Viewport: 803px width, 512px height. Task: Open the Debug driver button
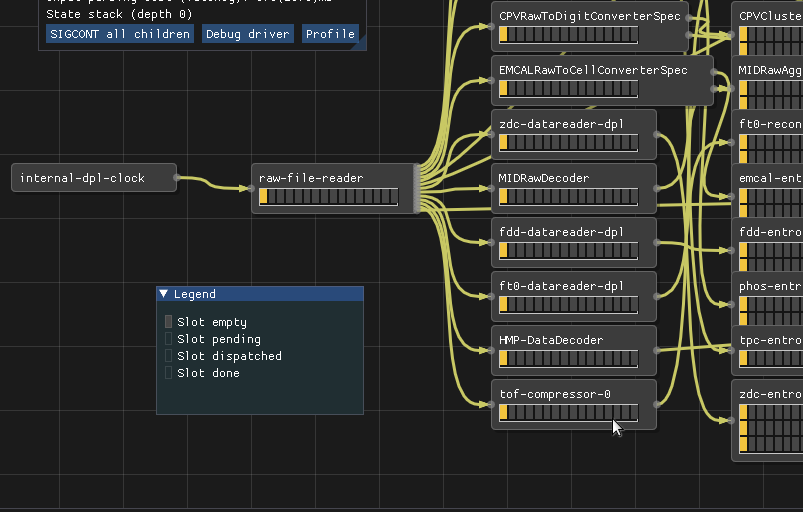pos(247,34)
